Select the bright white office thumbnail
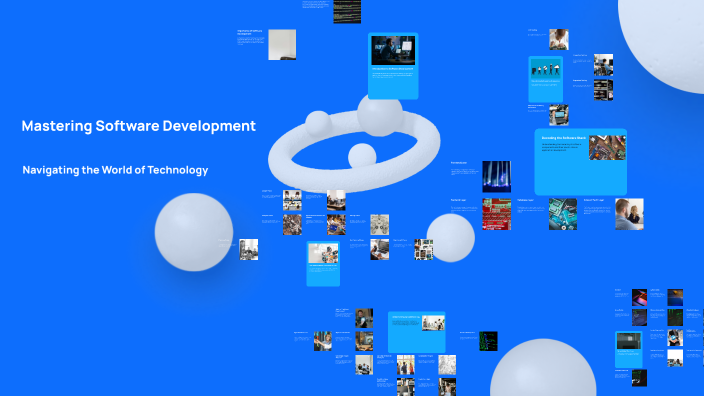704x396 pixels. pos(675,358)
